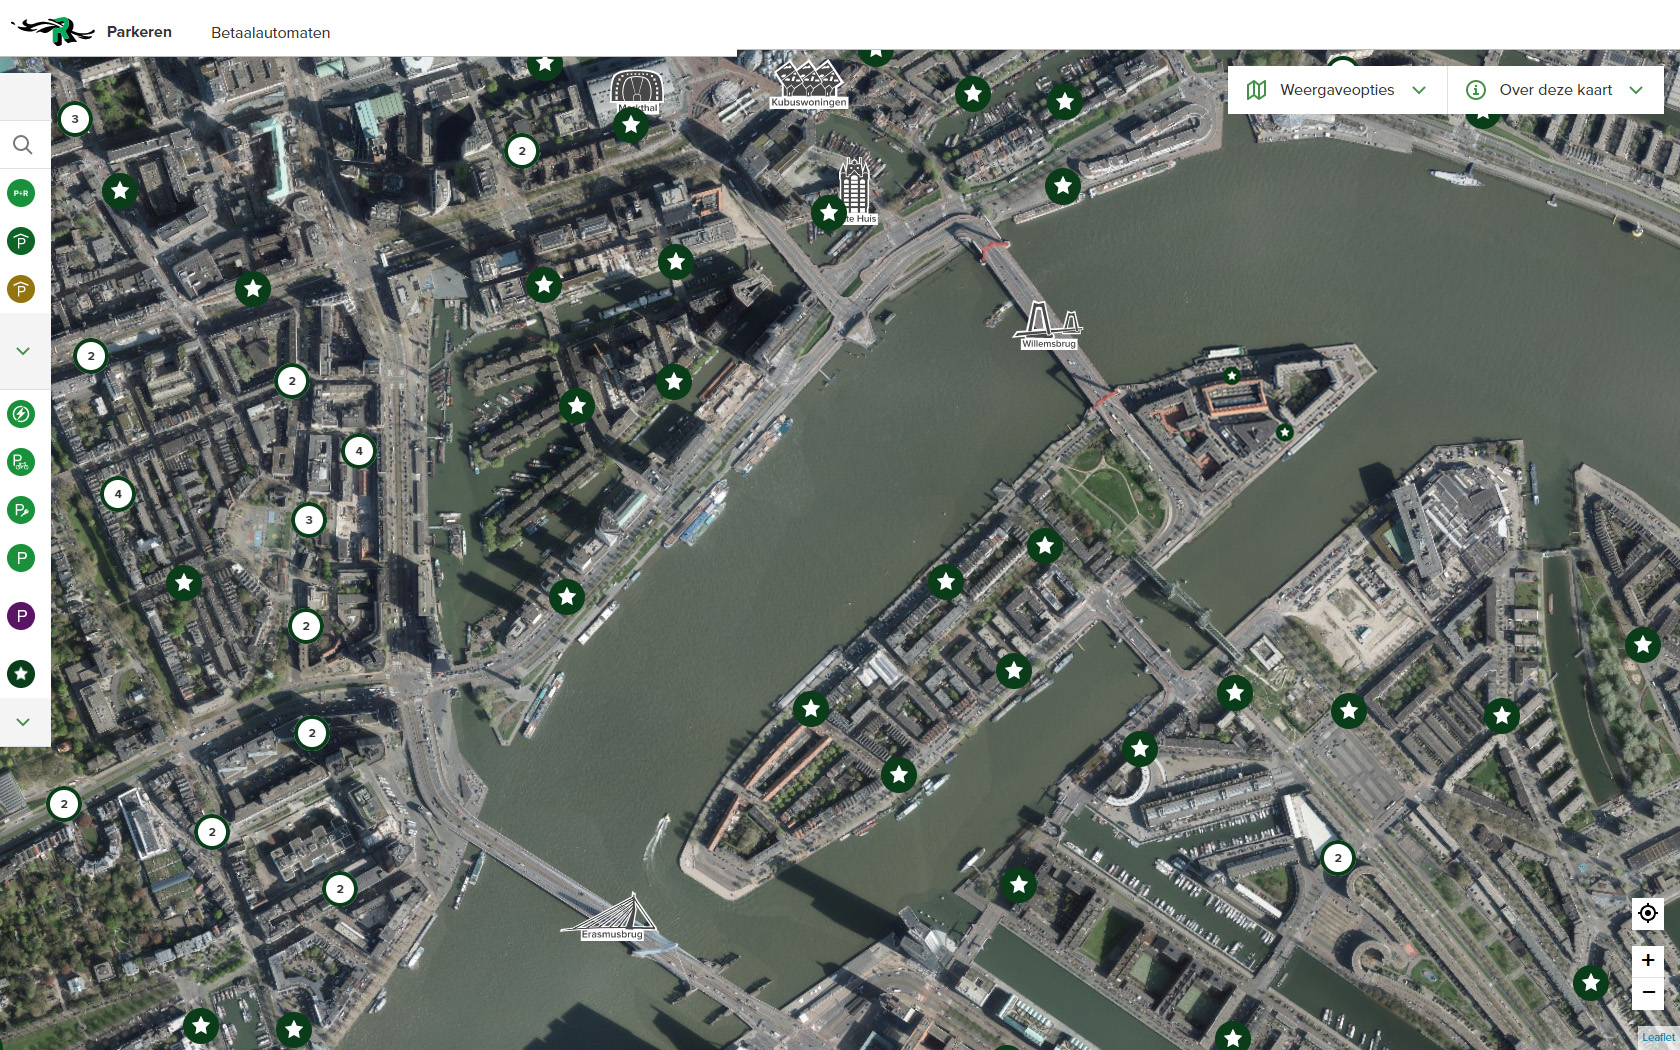Image resolution: width=1680 pixels, height=1050 pixels.
Task: Open the Weergaveopties dropdown
Action: [x=1336, y=90]
